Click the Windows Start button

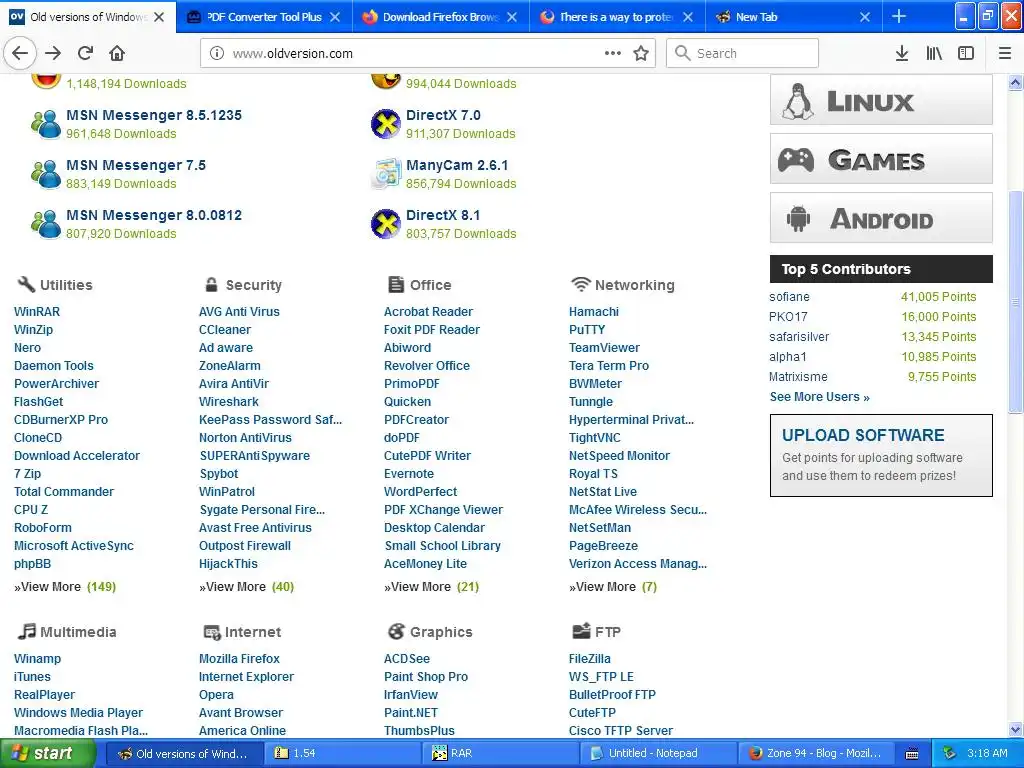[47, 753]
